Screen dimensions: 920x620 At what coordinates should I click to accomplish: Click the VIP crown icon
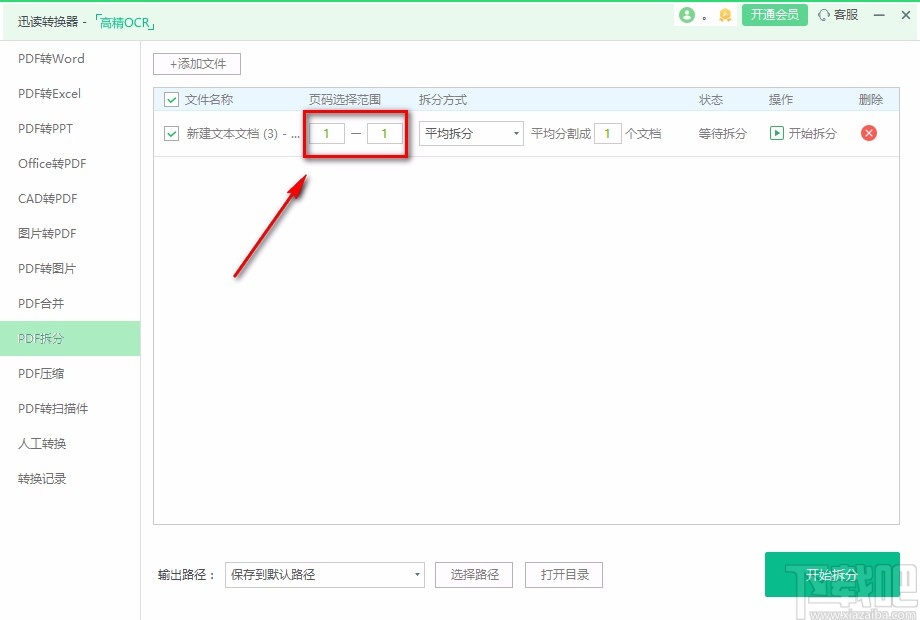point(723,16)
